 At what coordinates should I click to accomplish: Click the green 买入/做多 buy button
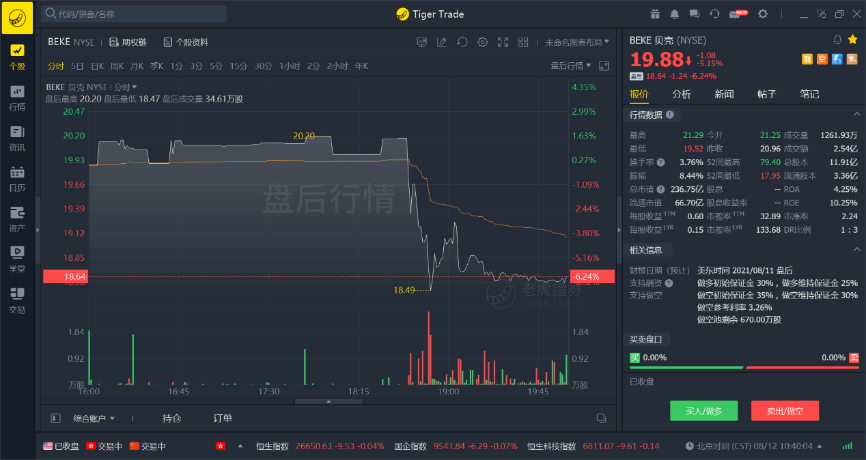tap(704, 410)
